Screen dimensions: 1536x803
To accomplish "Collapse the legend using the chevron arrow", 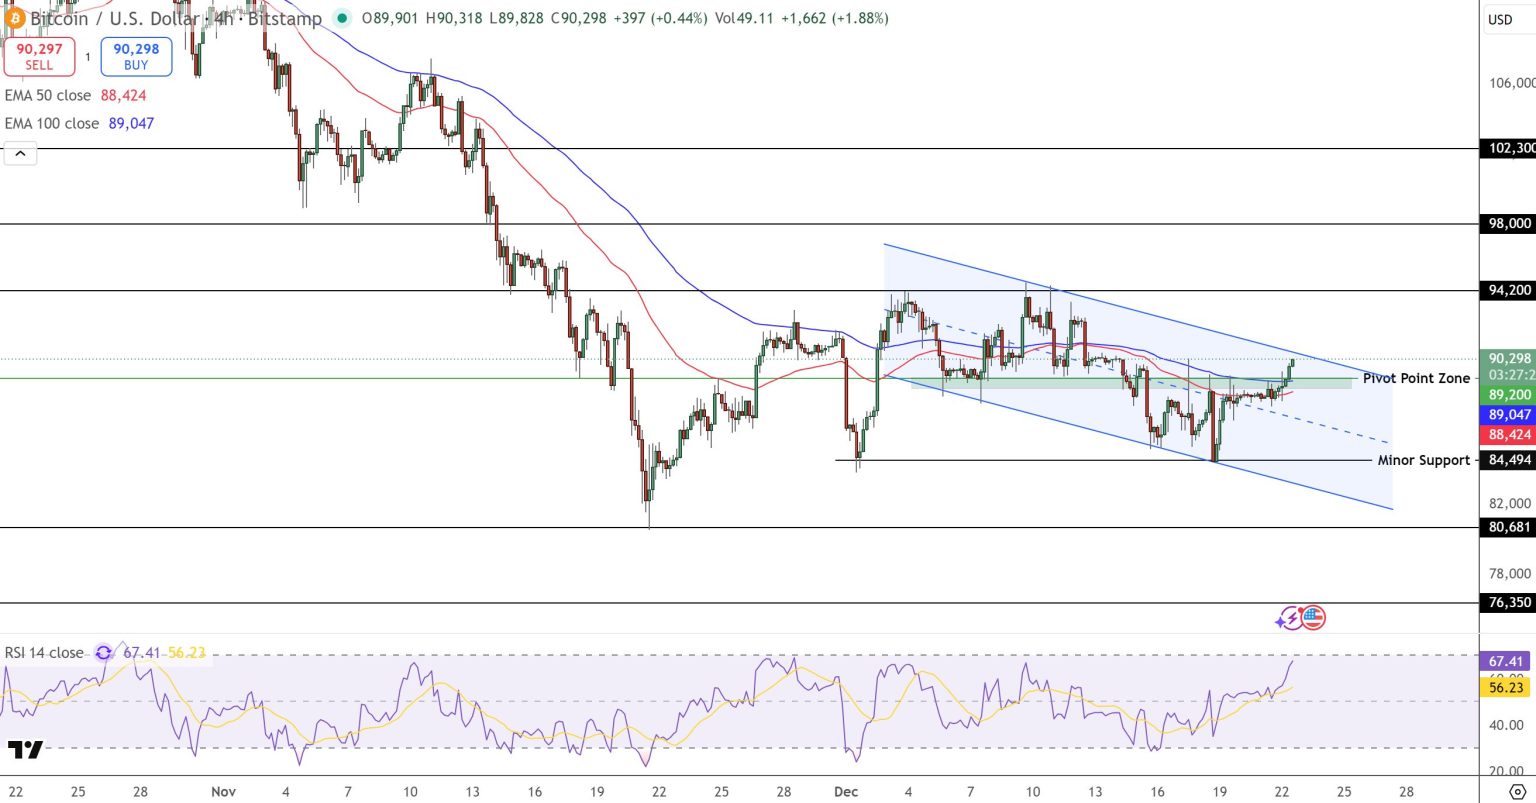I will (20, 153).
